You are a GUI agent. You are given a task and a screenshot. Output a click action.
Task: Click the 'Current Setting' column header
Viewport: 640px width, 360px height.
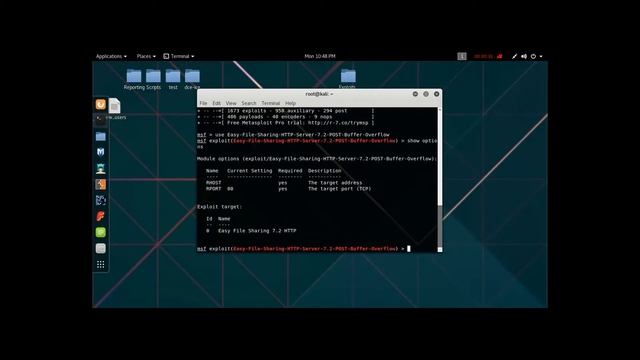249,171
